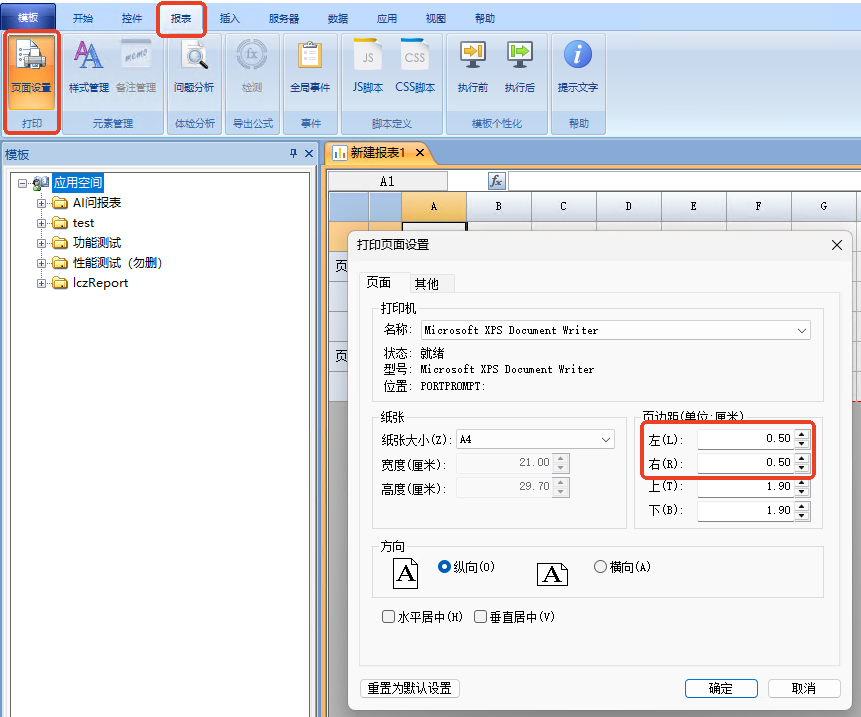Open 全局事件 global events
This screenshot has height=717, width=861.
[x=309, y=68]
